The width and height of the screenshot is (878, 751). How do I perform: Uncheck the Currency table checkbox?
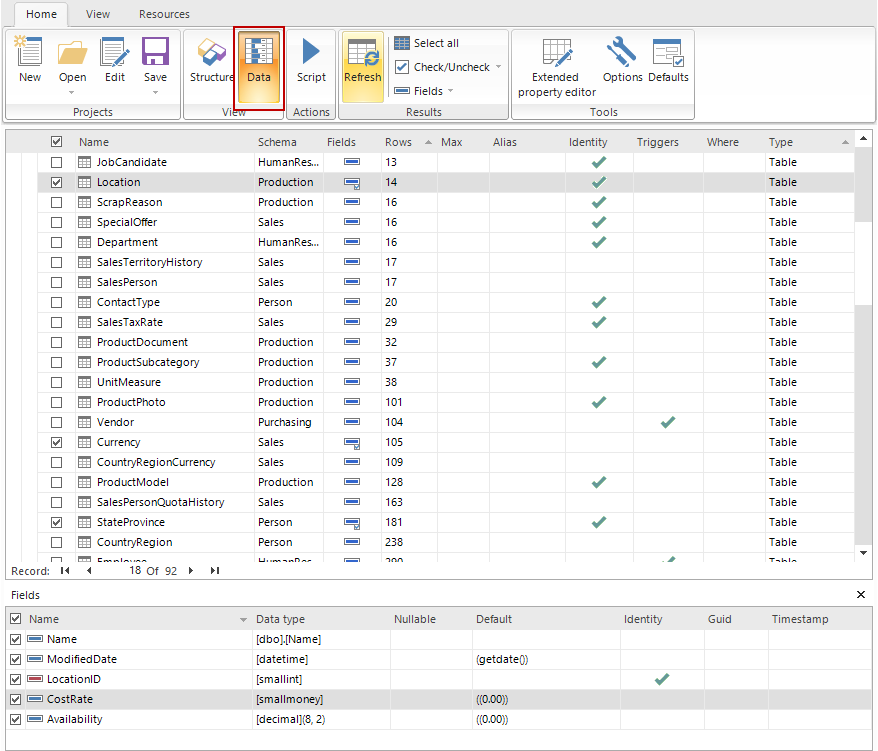[57, 442]
